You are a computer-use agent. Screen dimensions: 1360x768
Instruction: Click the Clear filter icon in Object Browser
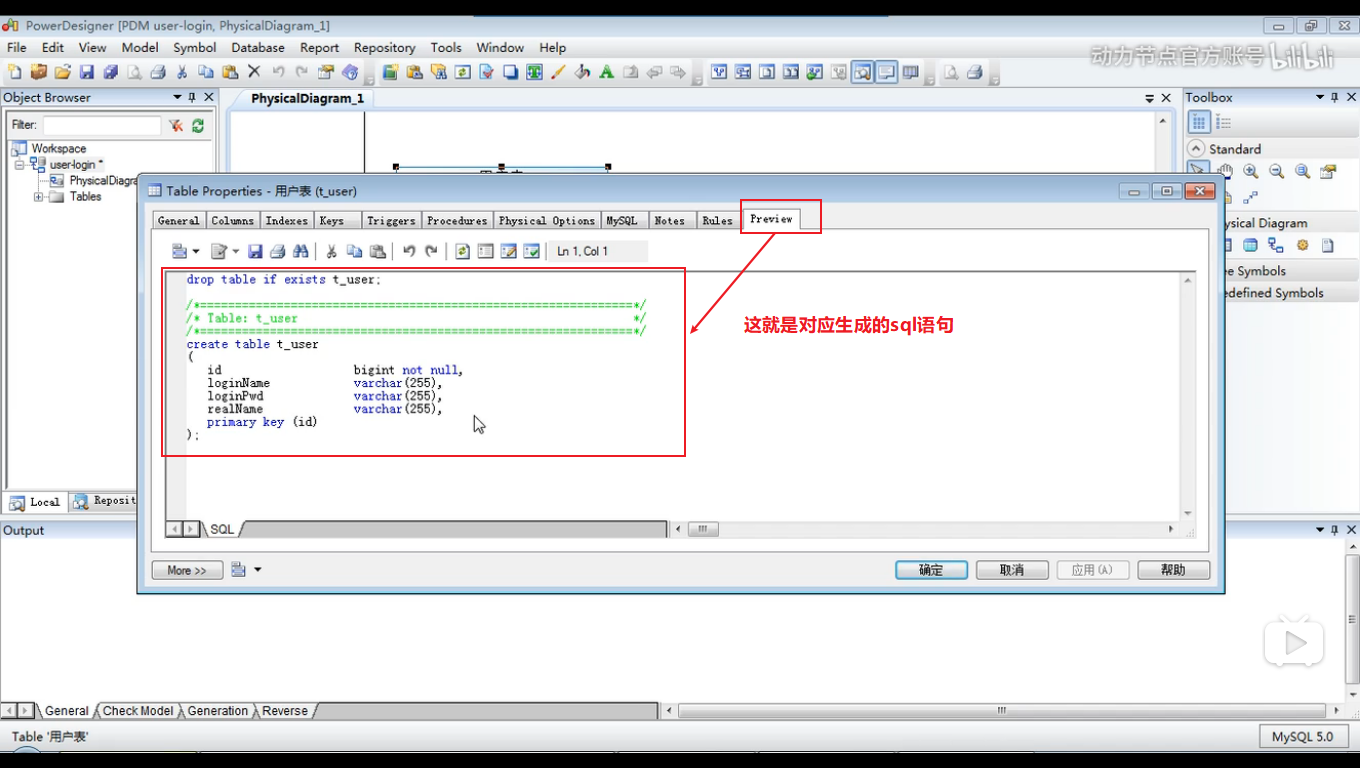pos(176,125)
